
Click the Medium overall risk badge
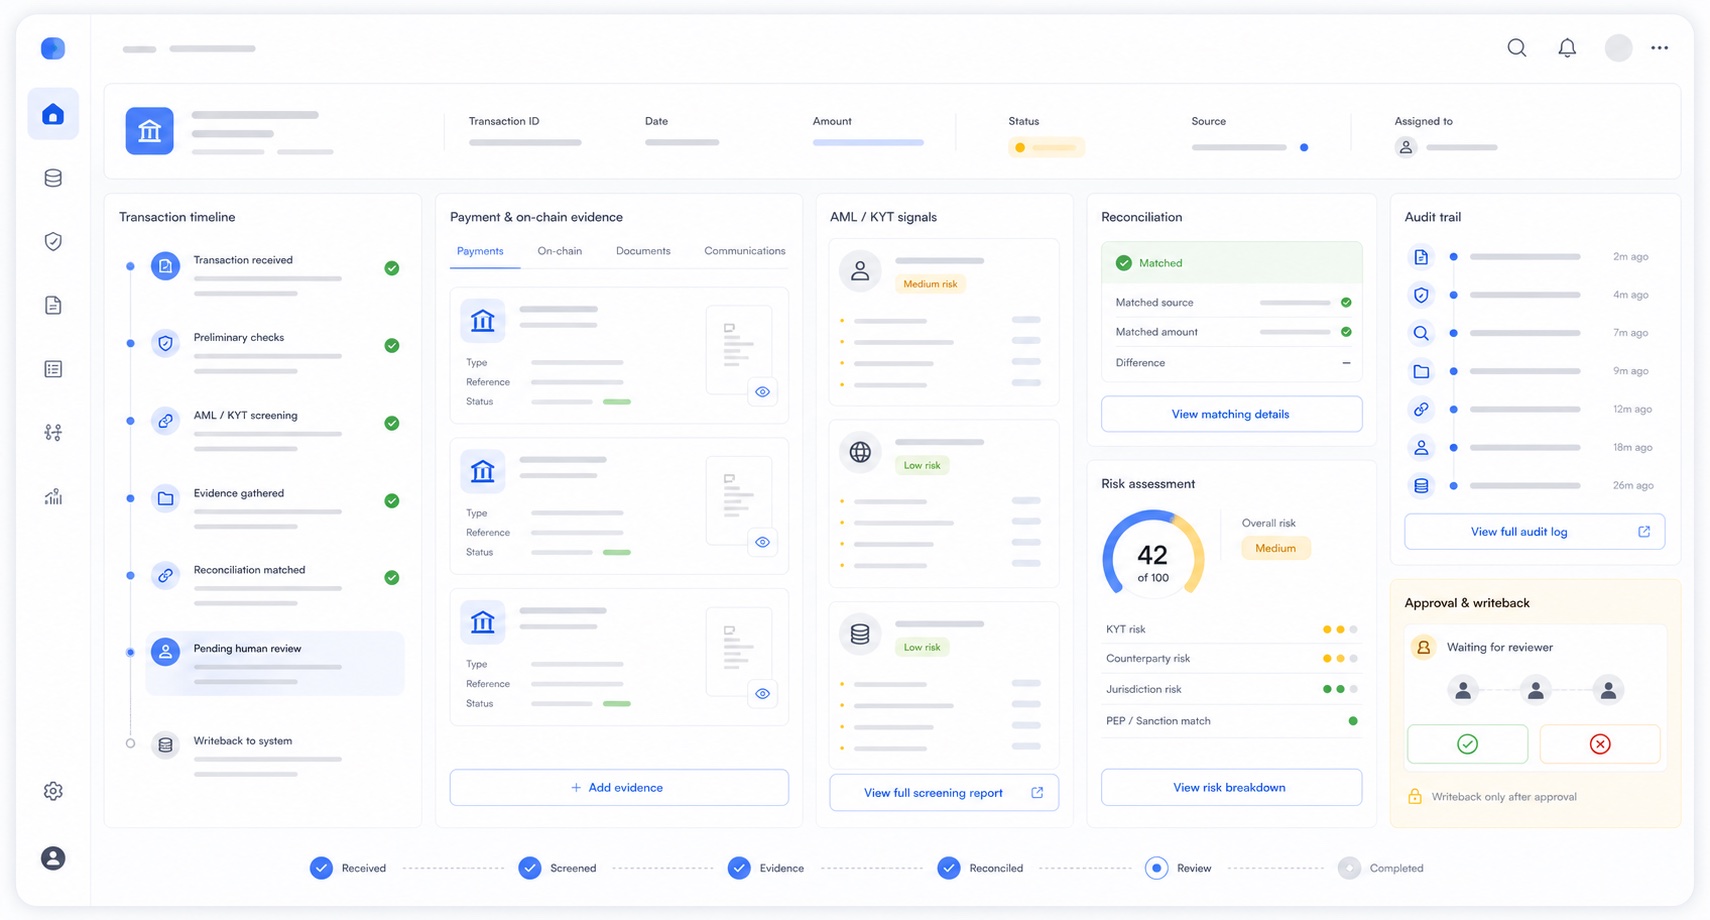click(1275, 548)
